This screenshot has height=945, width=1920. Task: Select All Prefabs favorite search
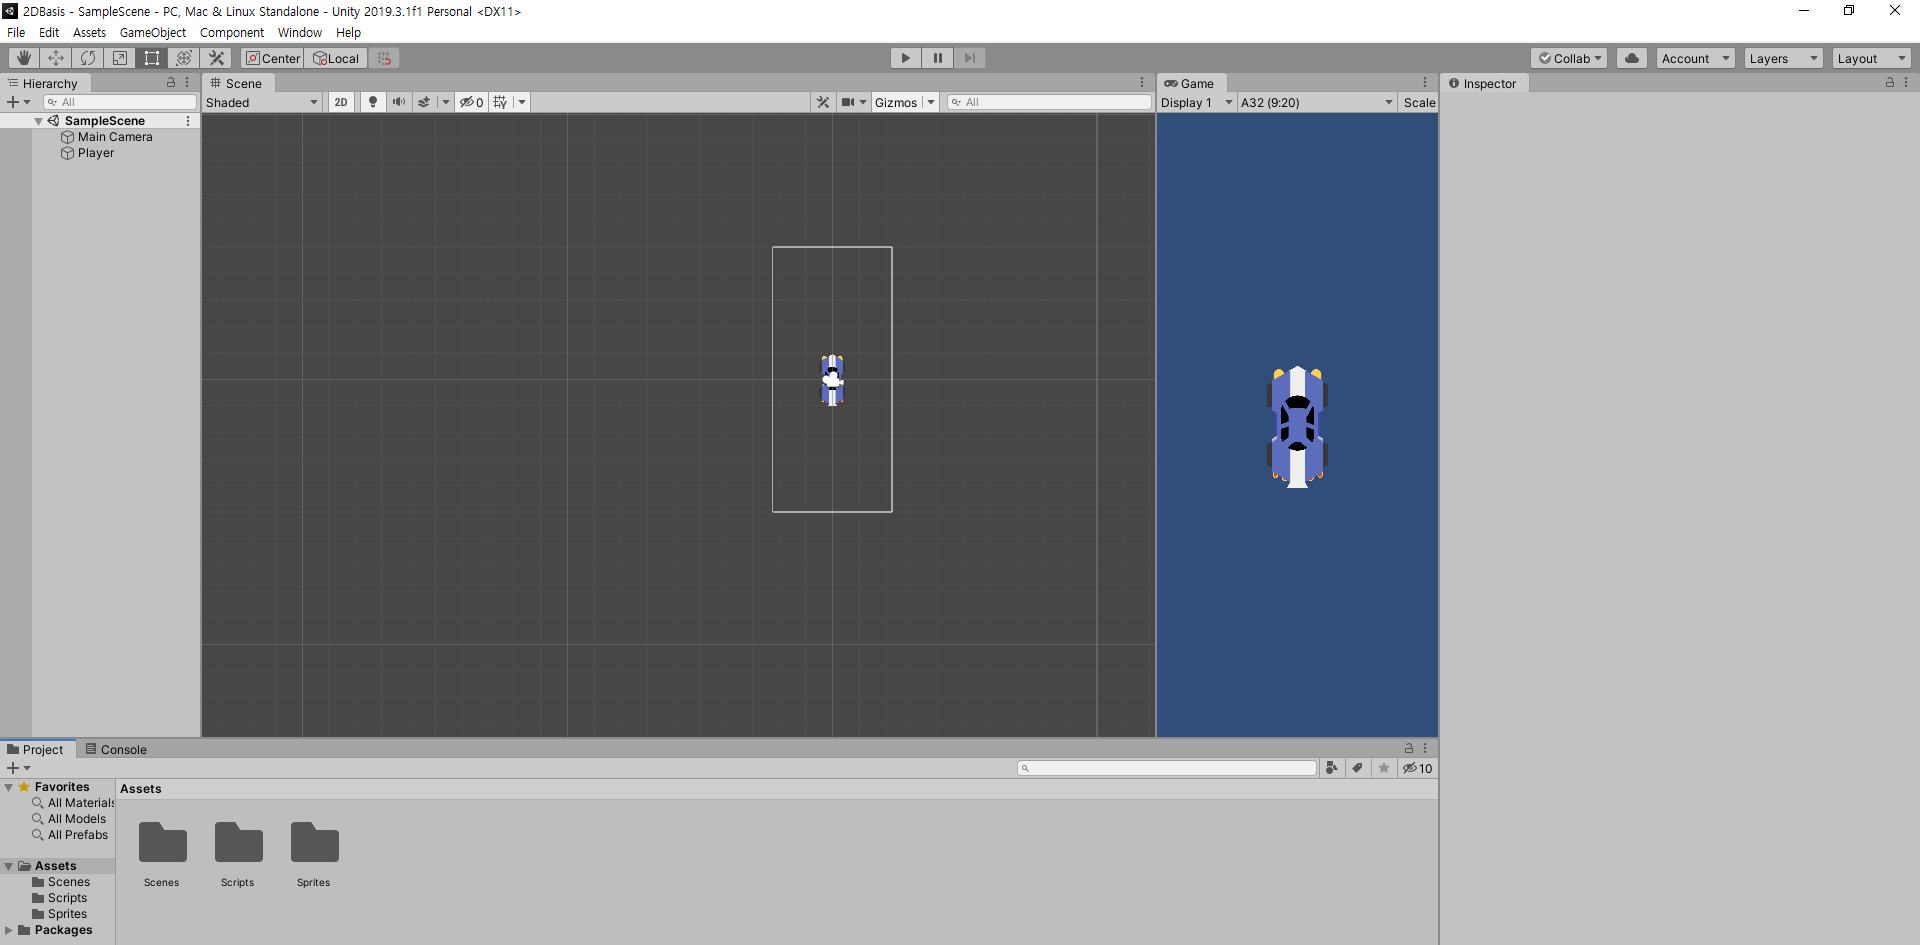78,835
